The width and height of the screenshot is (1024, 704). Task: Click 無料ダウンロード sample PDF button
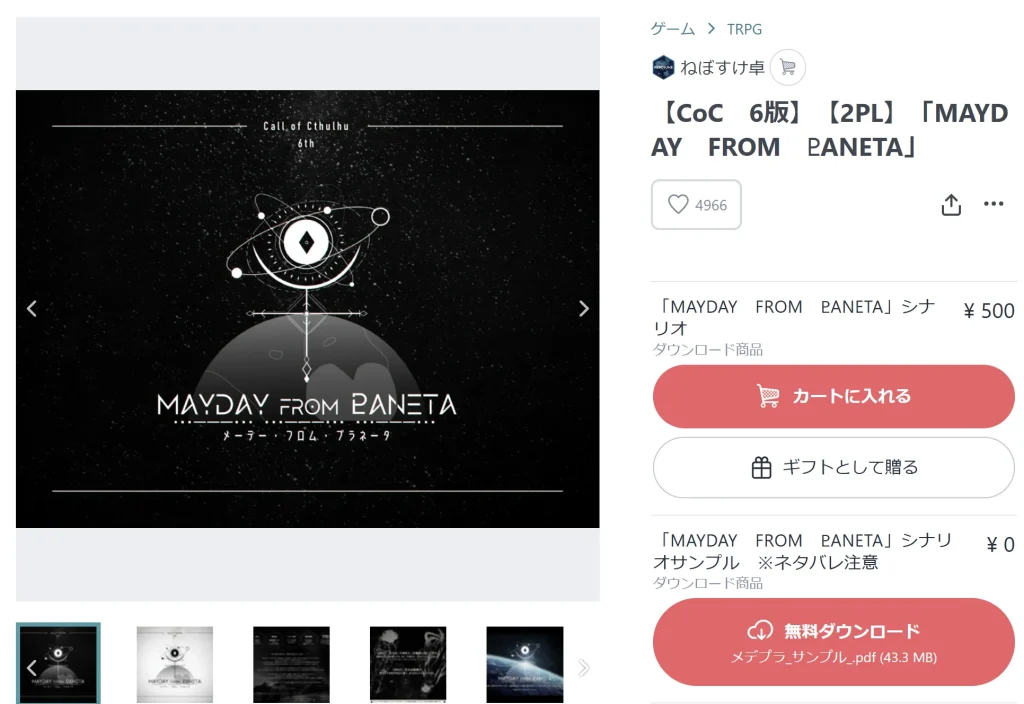coord(833,642)
